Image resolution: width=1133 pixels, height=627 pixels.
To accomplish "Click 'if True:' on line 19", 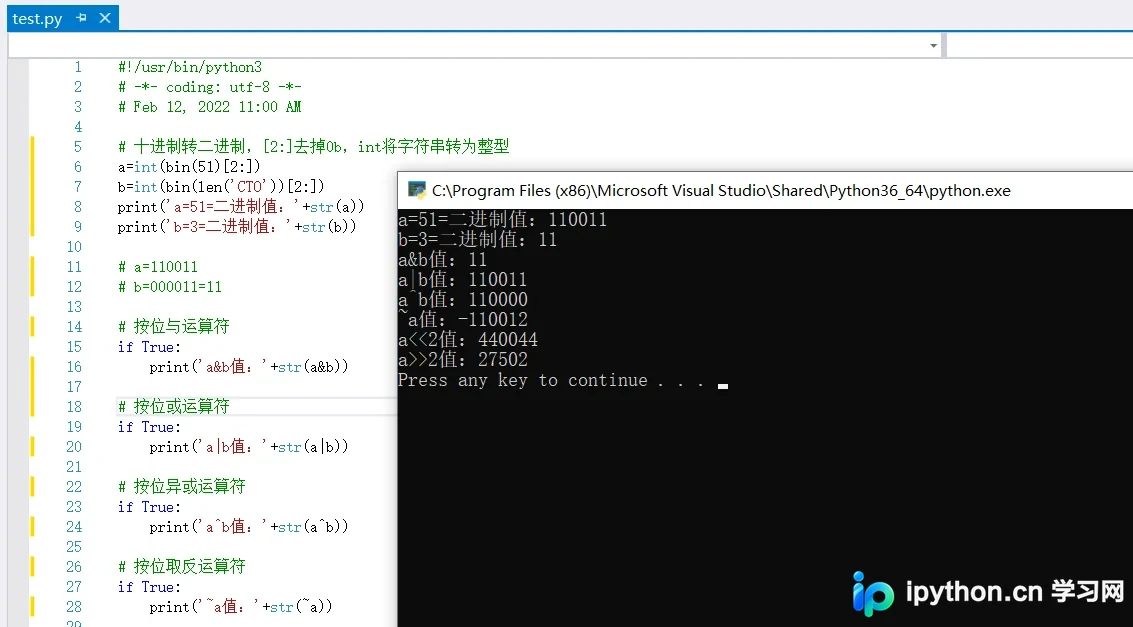I will (x=150, y=427).
